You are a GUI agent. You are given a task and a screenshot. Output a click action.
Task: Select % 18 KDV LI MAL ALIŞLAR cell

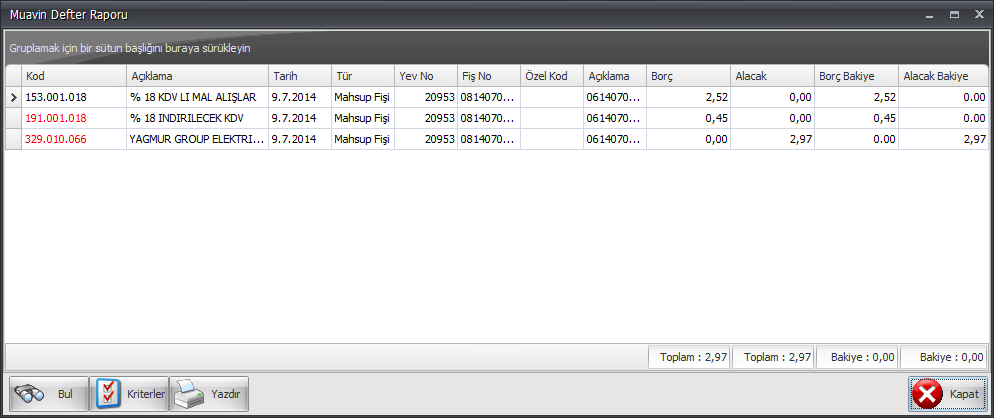[x=197, y=97]
